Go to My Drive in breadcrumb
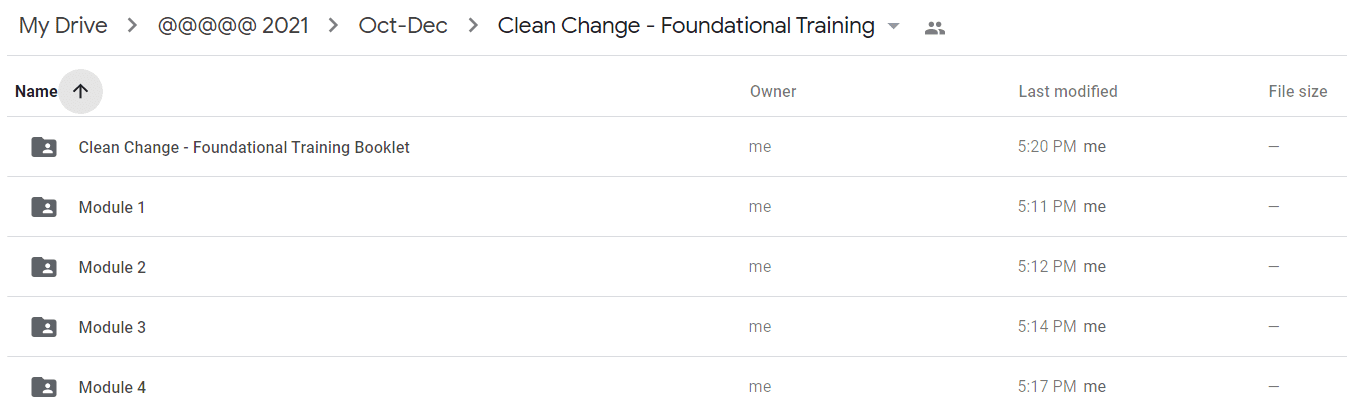 click(63, 26)
